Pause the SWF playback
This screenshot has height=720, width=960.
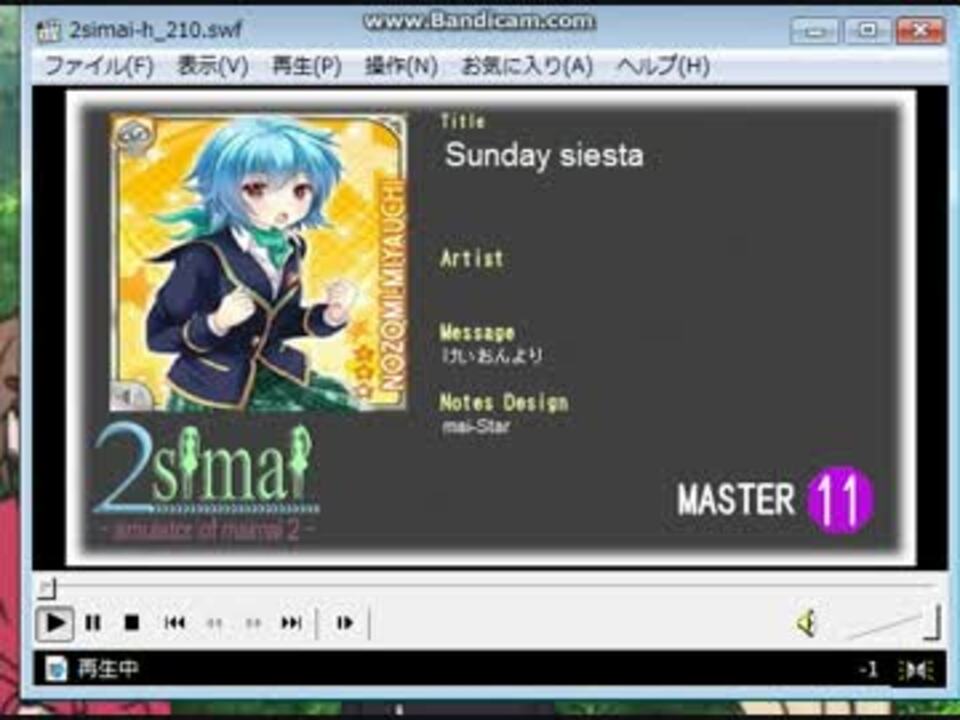click(x=93, y=623)
